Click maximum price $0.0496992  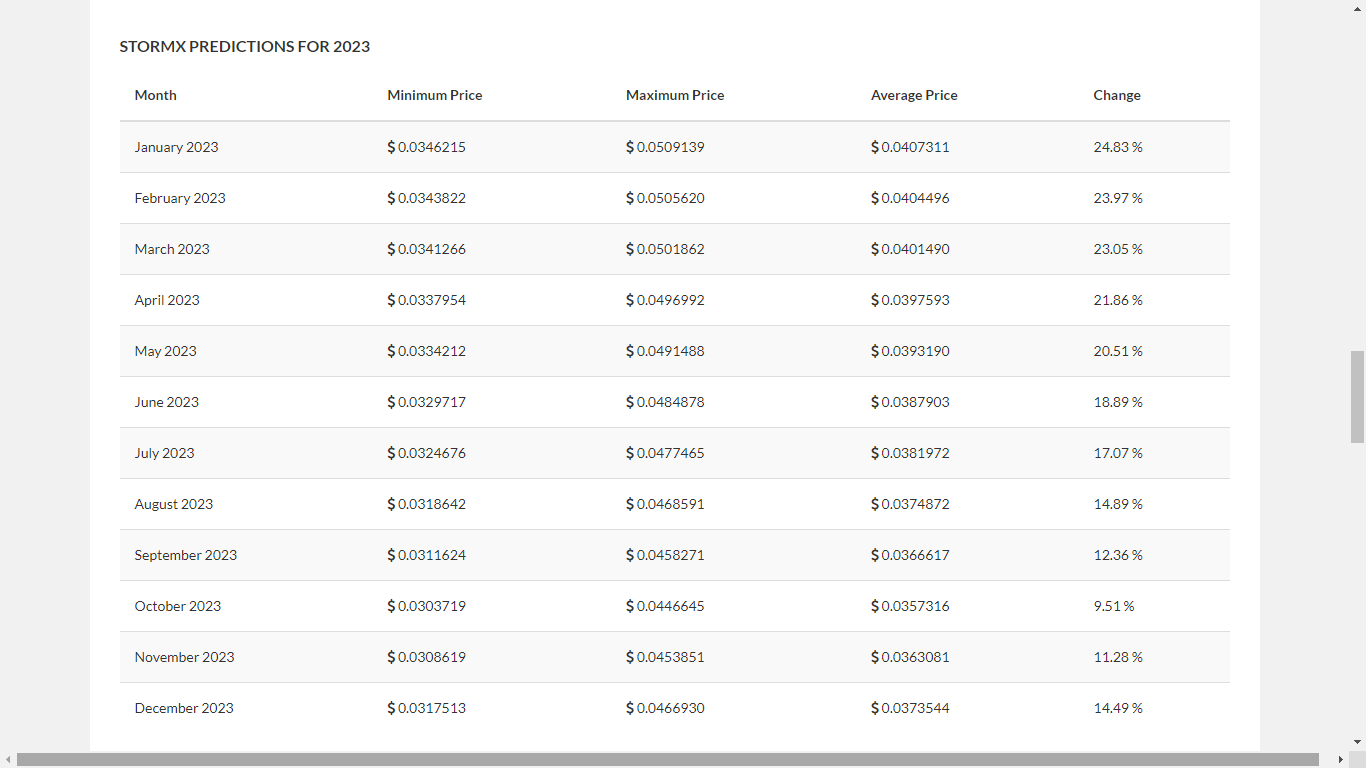(666, 300)
